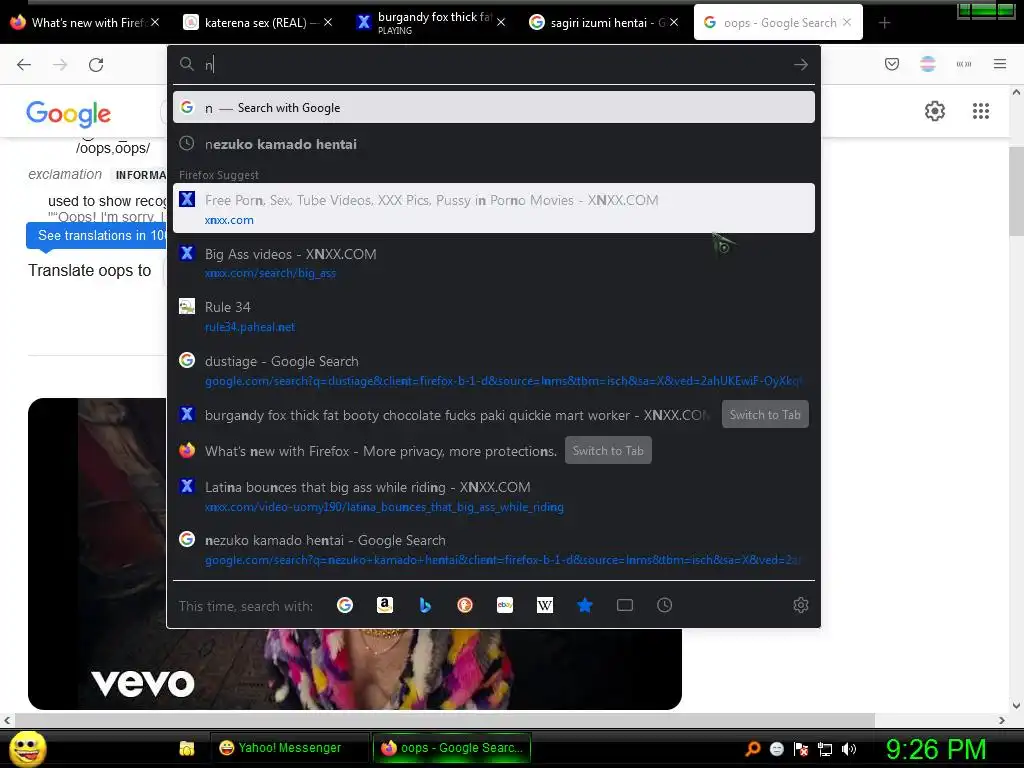Open the Save to Pocket icon

point(892,64)
